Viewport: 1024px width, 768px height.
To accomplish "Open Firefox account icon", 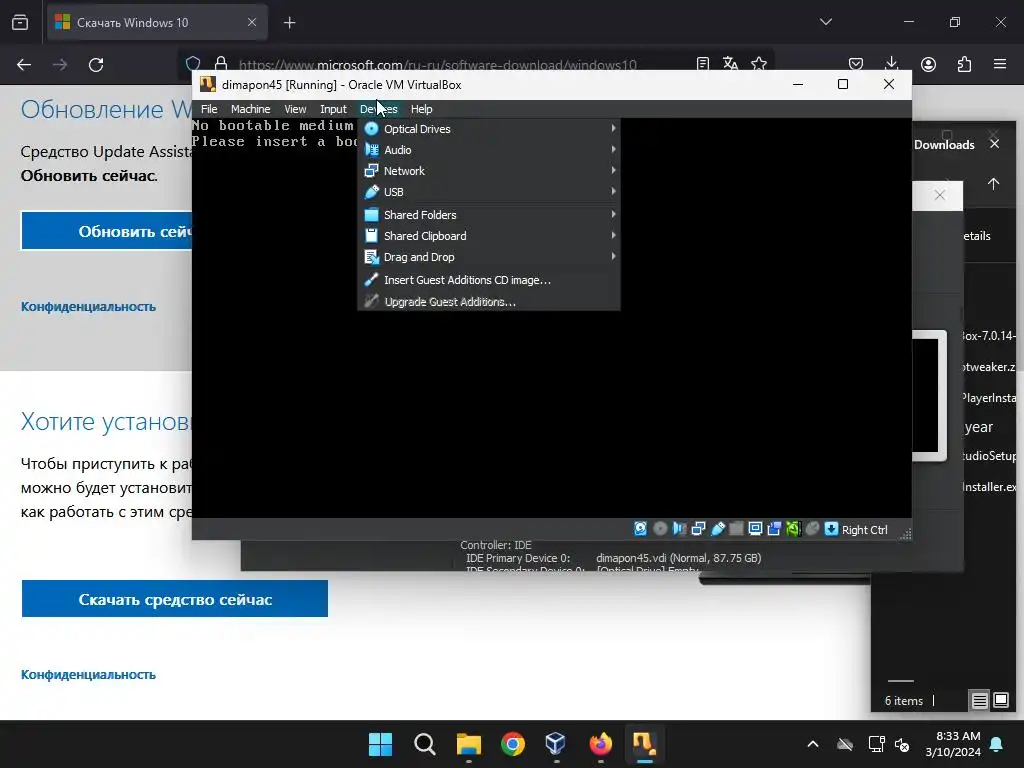I will (x=929, y=64).
